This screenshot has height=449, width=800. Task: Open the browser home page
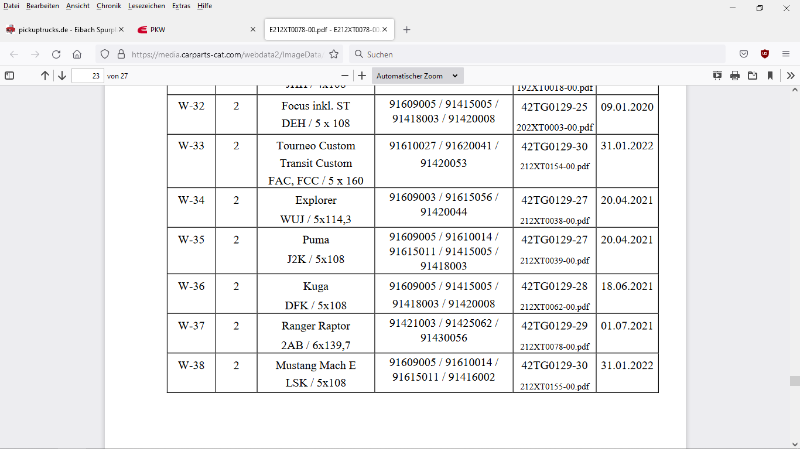click(x=77, y=54)
